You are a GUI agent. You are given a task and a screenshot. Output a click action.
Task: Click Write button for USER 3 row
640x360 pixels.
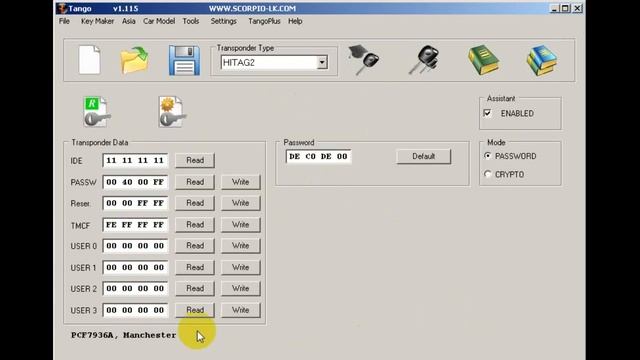240,310
